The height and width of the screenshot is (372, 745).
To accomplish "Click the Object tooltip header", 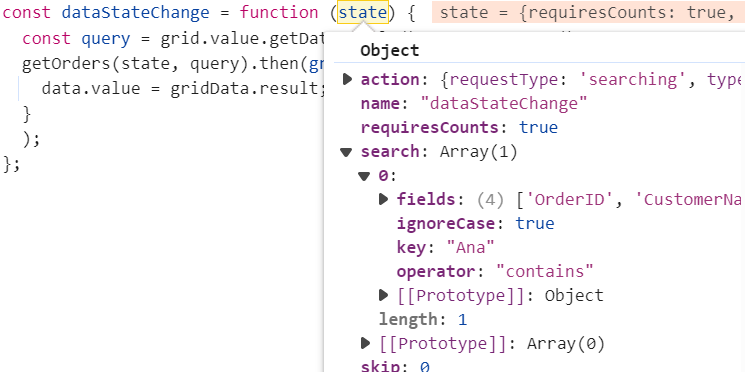I will point(390,50).
